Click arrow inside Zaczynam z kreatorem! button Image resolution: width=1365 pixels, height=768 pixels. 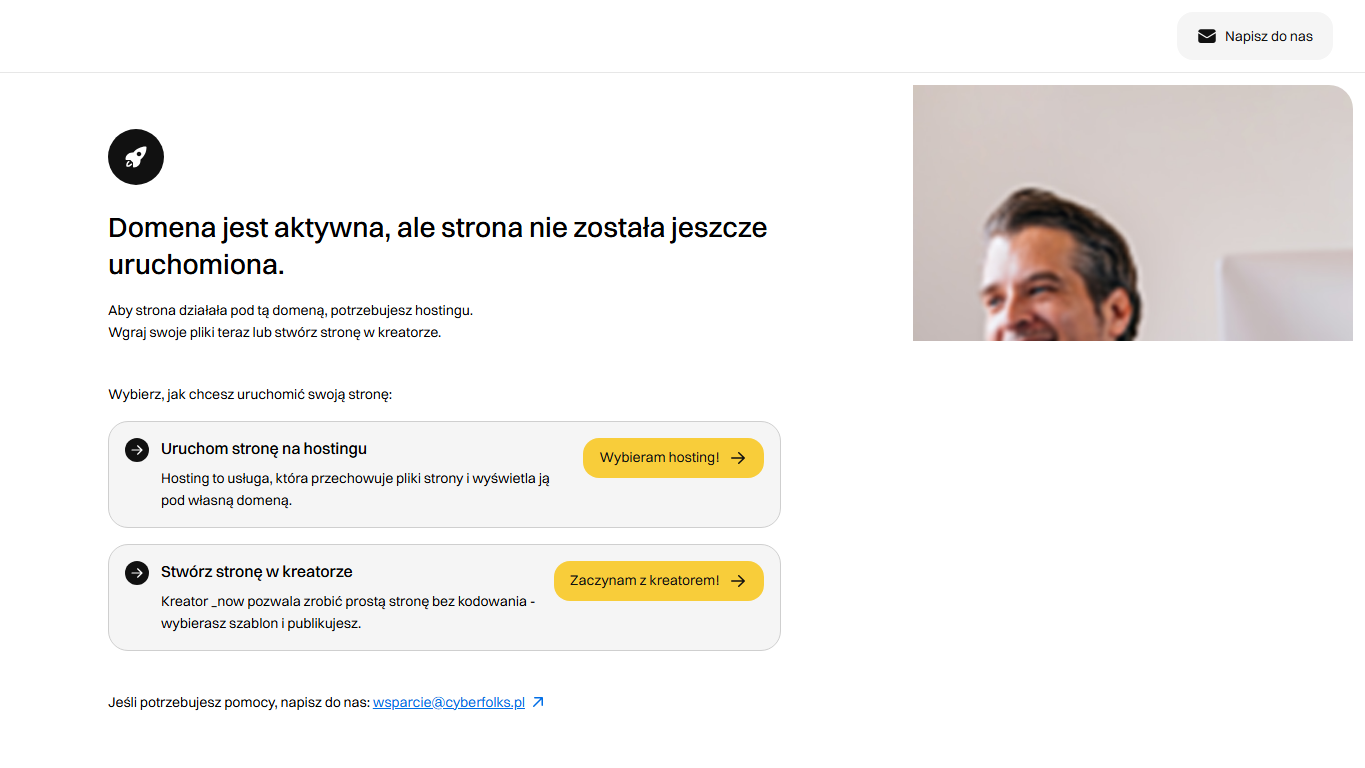click(x=738, y=581)
